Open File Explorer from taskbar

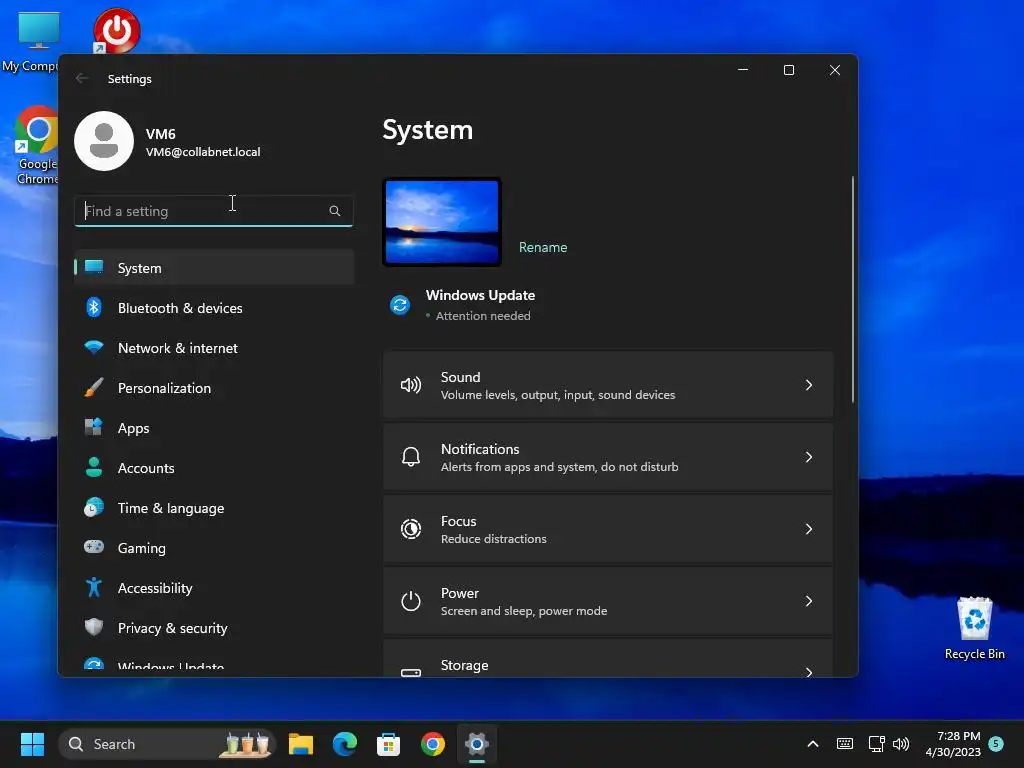(301, 744)
